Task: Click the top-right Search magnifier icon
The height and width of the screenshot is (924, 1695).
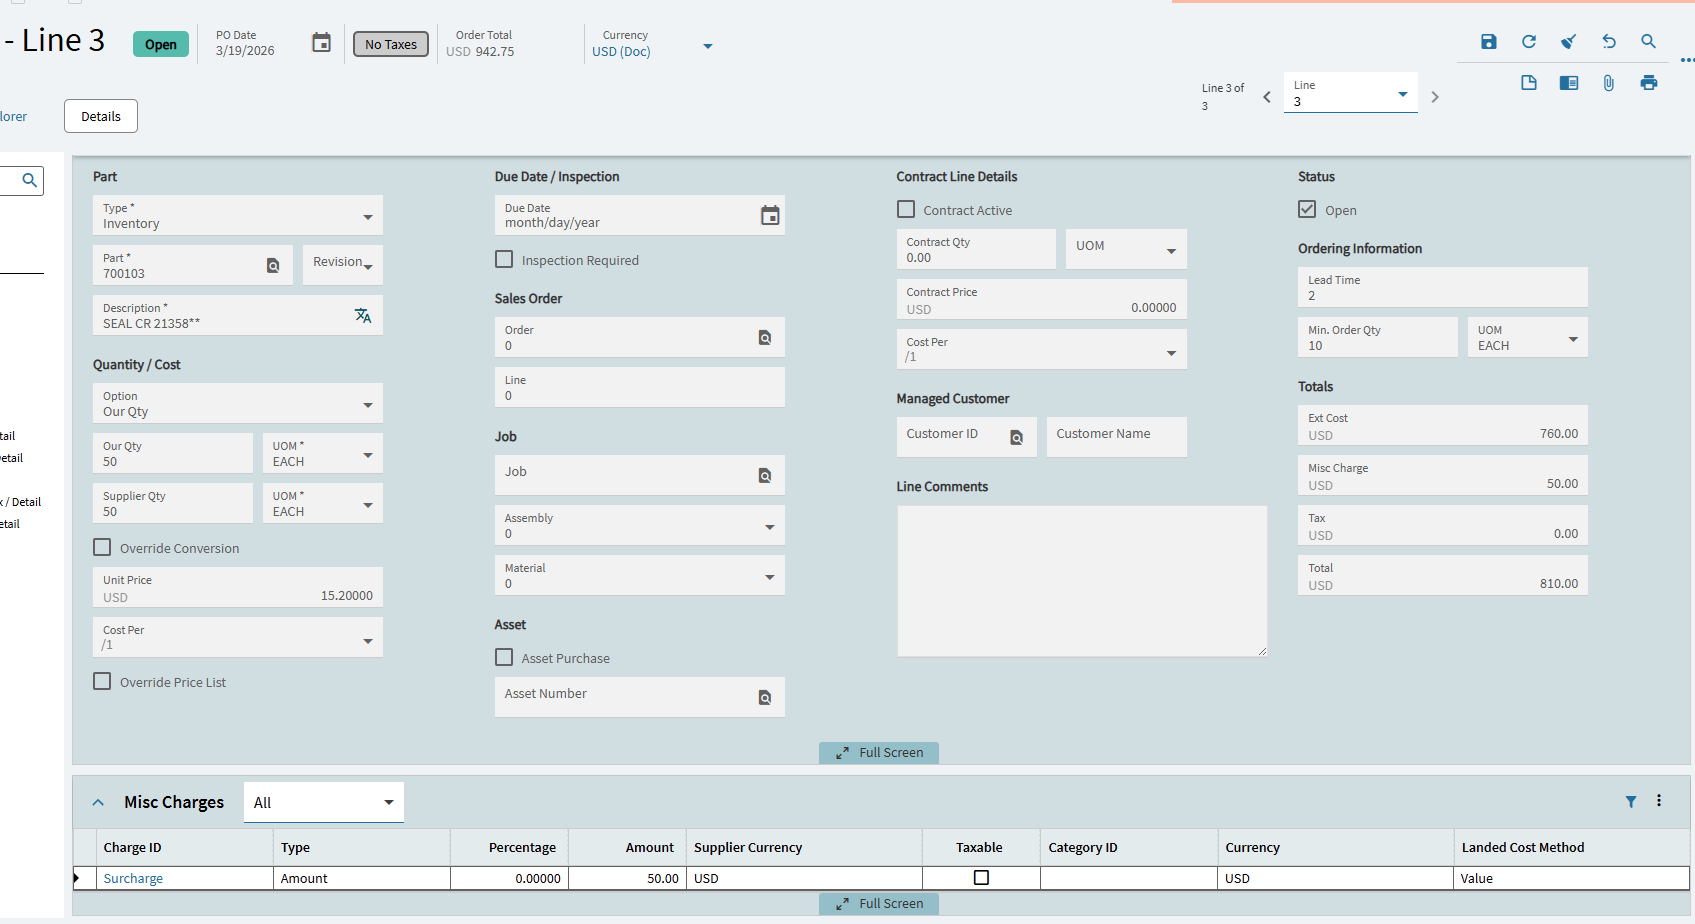Action: click(x=1649, y=41)
